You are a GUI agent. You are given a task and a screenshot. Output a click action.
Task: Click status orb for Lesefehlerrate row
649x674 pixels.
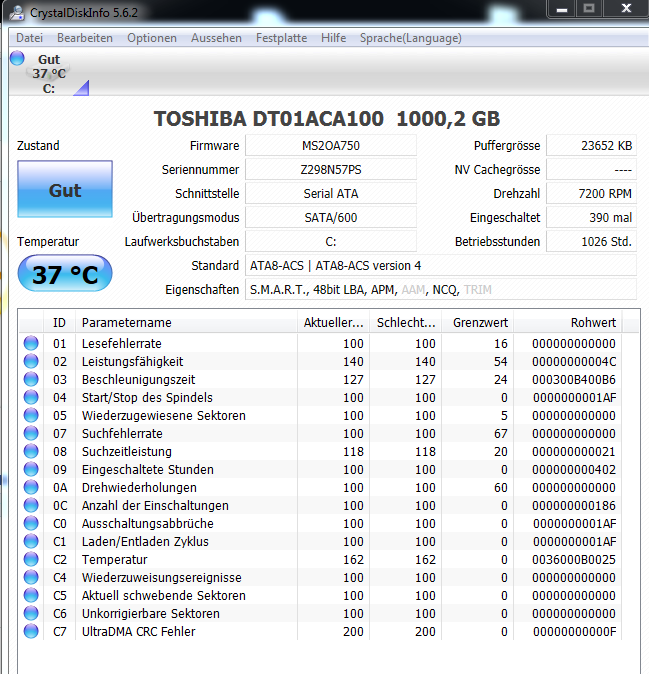(31, 343)
